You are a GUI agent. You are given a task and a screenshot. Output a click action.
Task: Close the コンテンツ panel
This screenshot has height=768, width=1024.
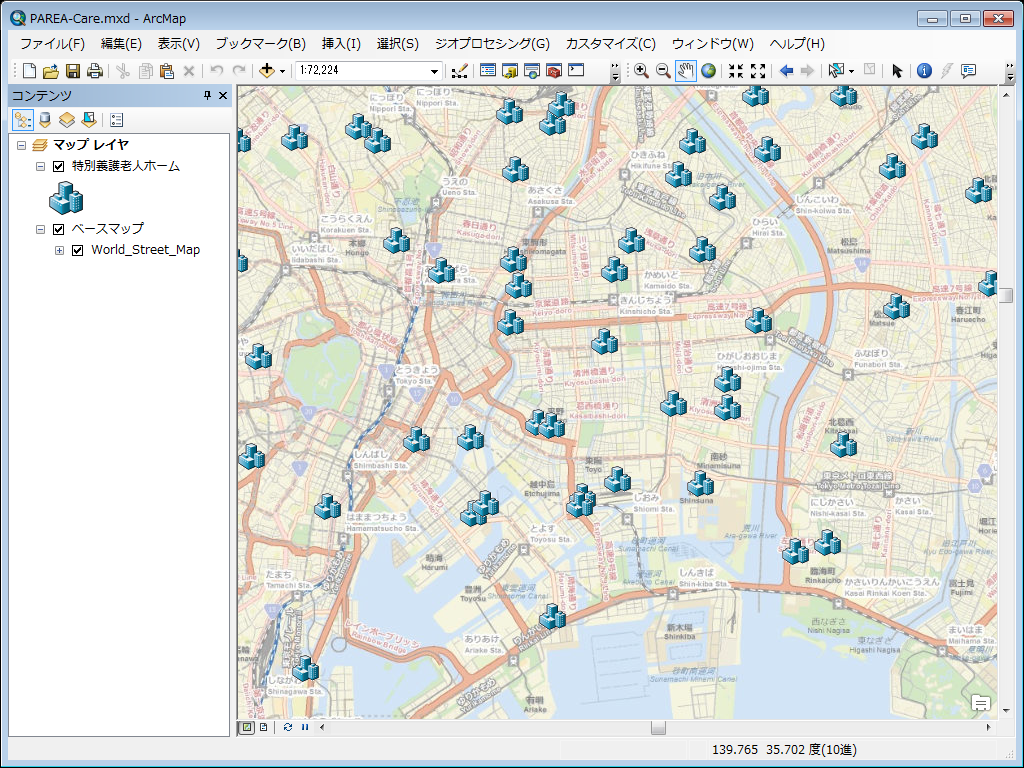point(223,95)
